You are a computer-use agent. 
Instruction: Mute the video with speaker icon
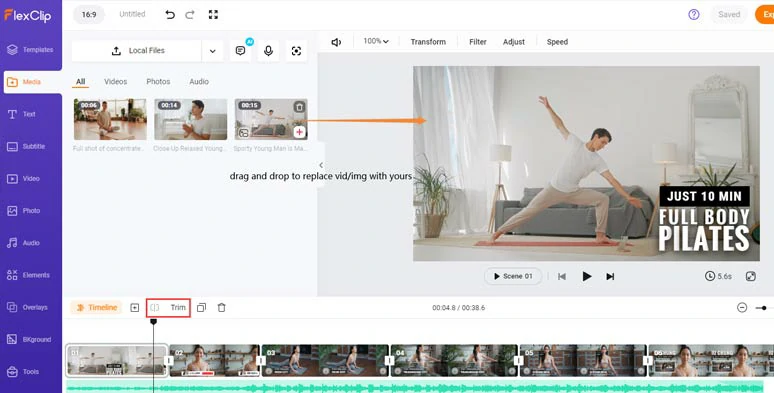[x=336, y=42]
